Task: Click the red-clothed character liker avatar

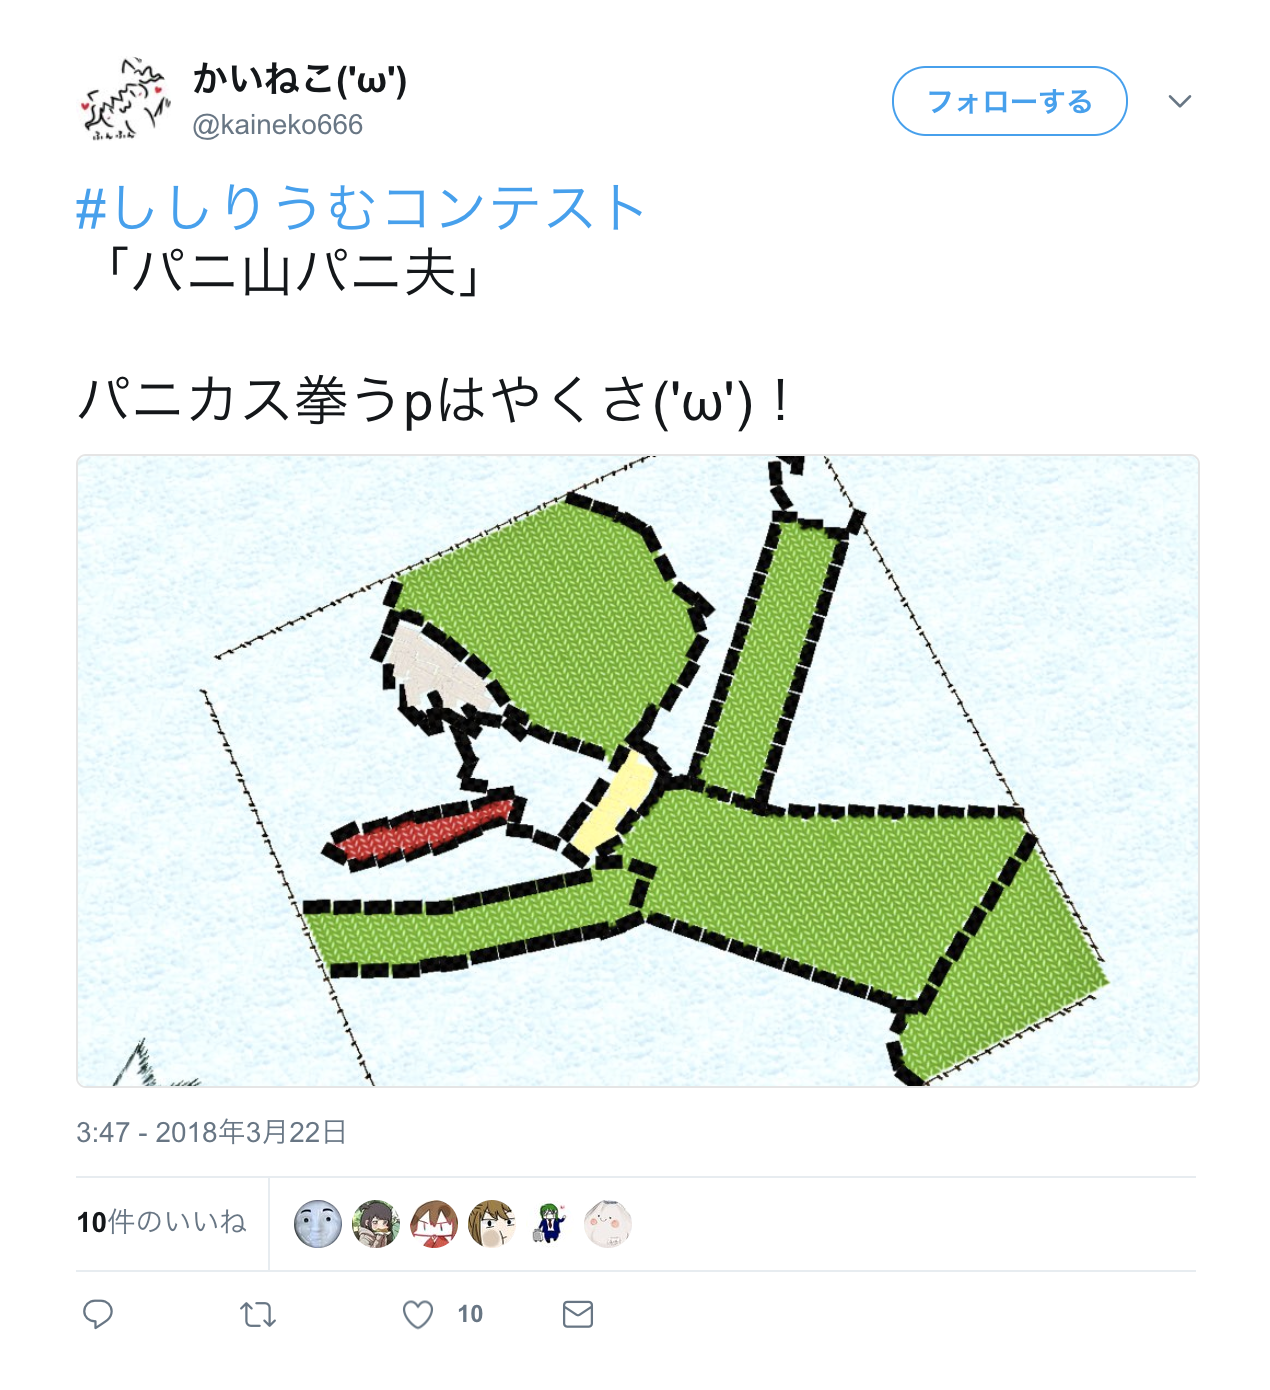Action: click(434, 1224)
